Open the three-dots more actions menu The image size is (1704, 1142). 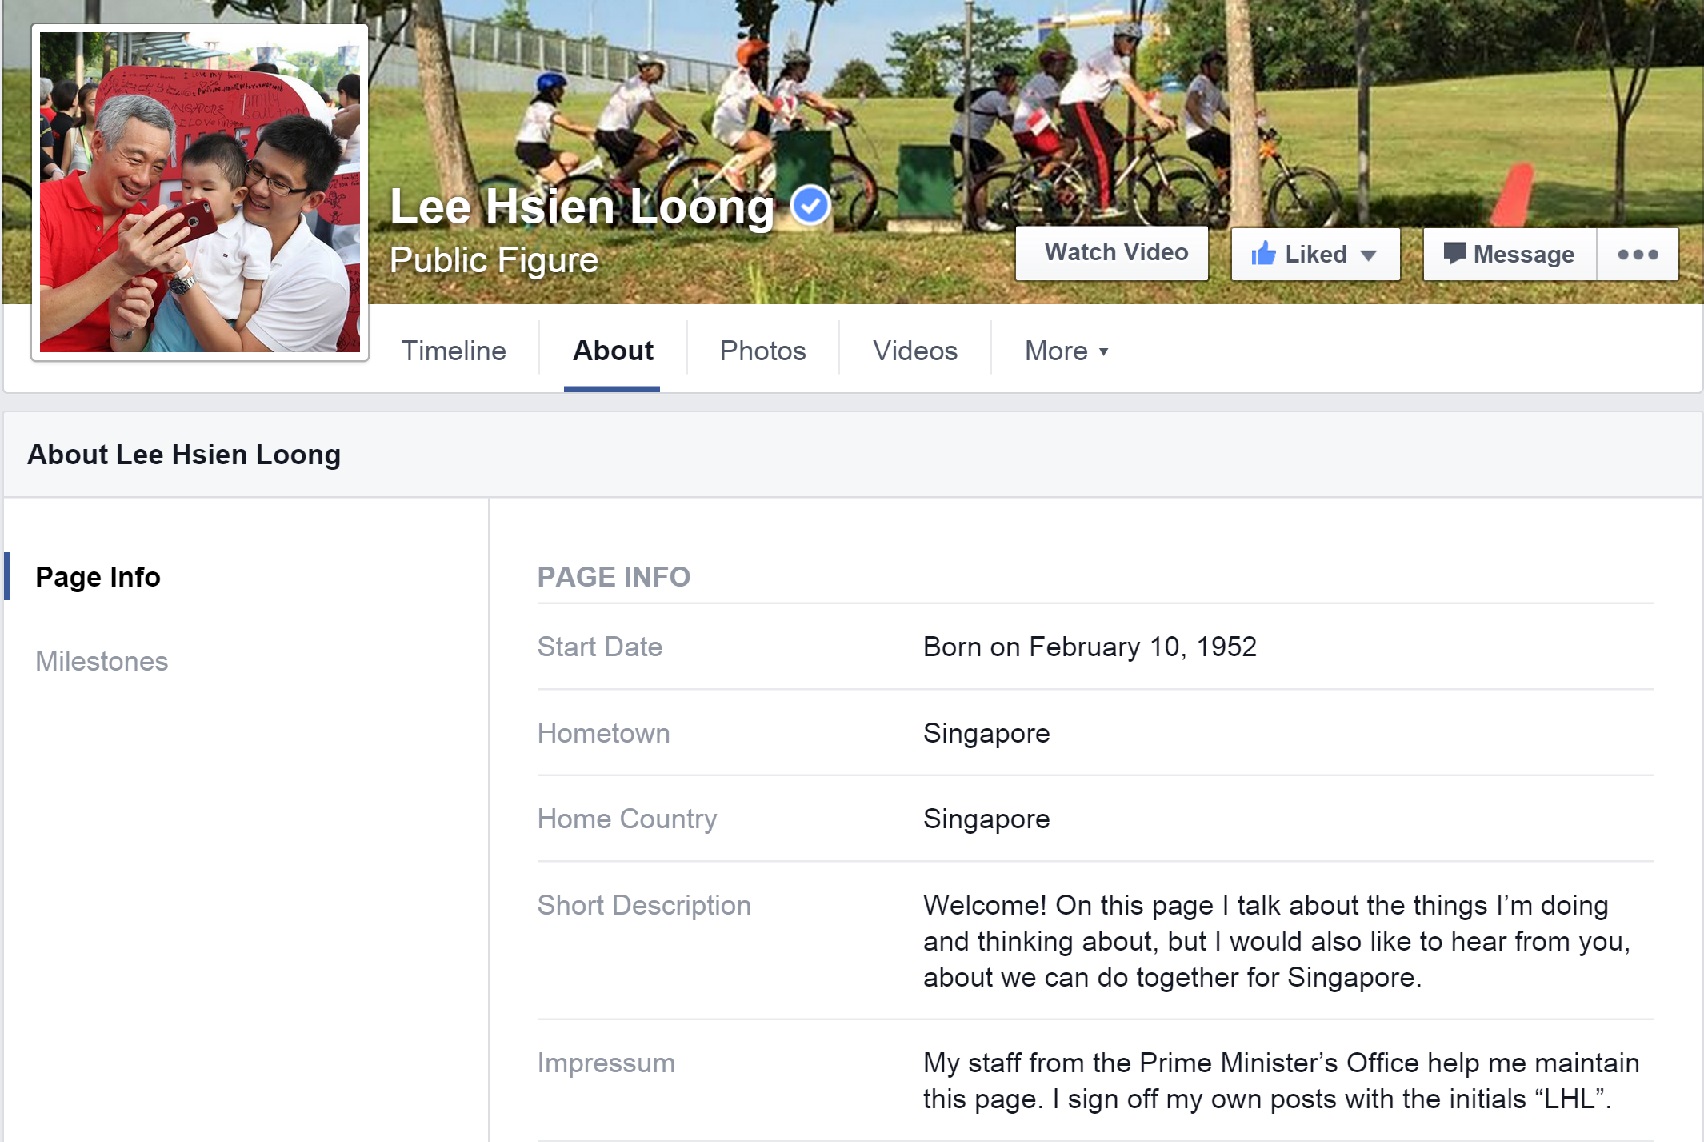coord(1637,254)
